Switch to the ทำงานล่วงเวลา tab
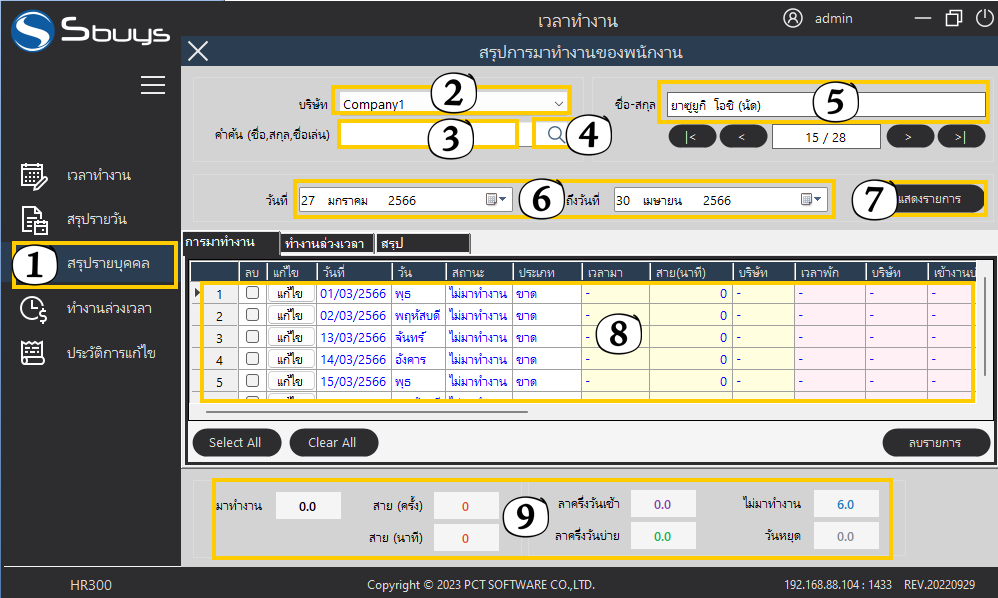 tap(322, 243)
